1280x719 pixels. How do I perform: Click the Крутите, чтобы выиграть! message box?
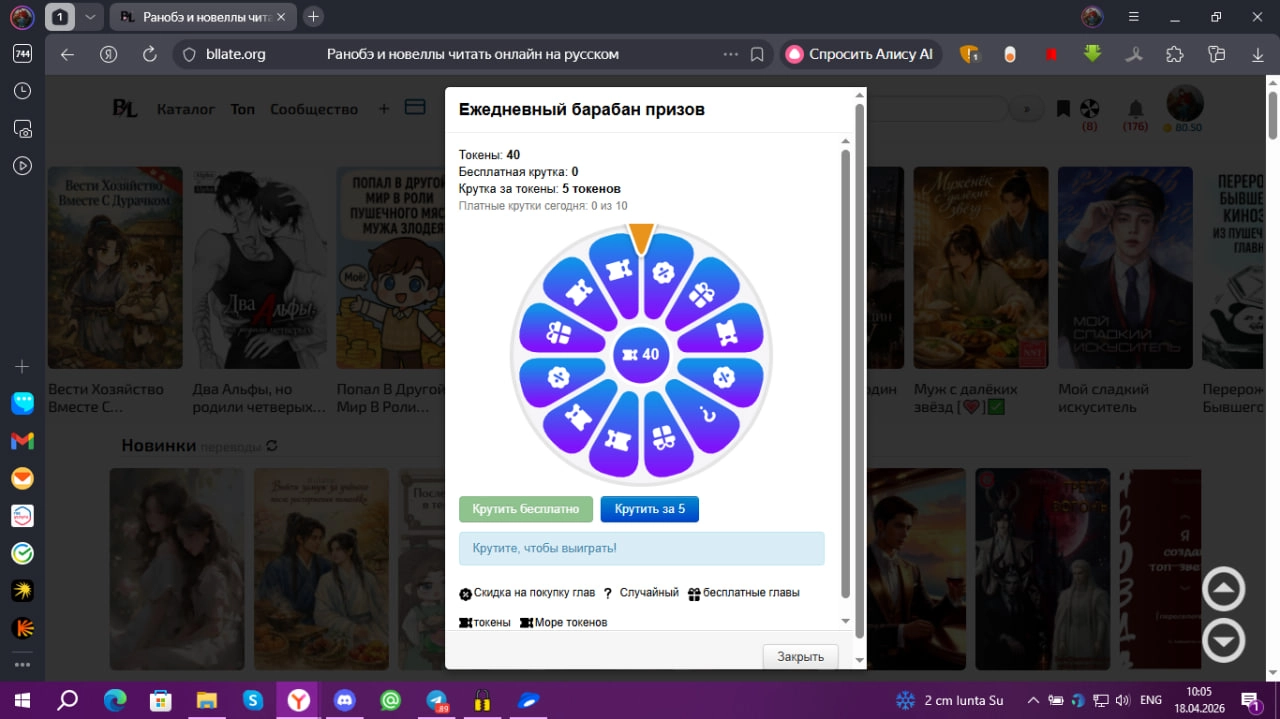pyautogui.click(x=642, y=548)
